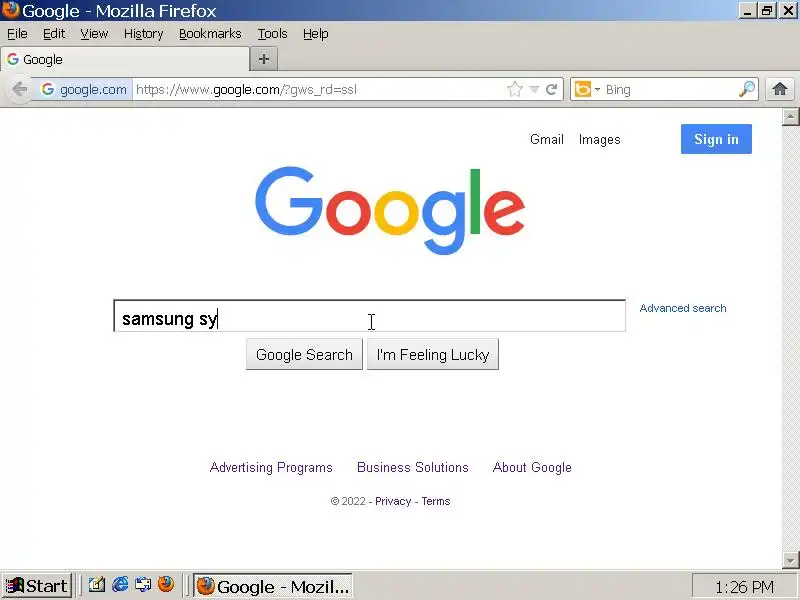This screenshot has width=800, height=600.
Task: Open the Images link
Action: (x=599, y=139)
